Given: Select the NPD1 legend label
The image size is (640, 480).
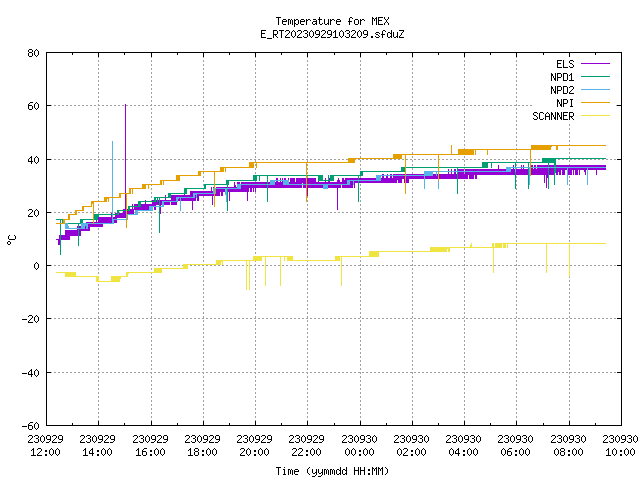Looking at the screenshot, I should point(562,77).
